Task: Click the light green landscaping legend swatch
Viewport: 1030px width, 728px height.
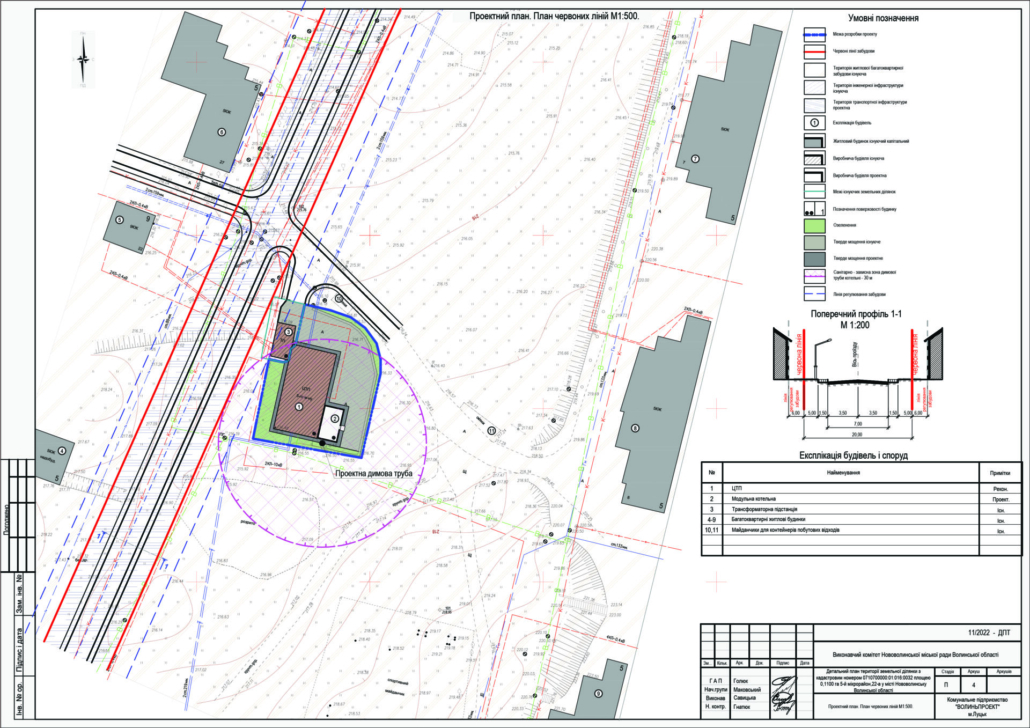Action: pos(814,226)
